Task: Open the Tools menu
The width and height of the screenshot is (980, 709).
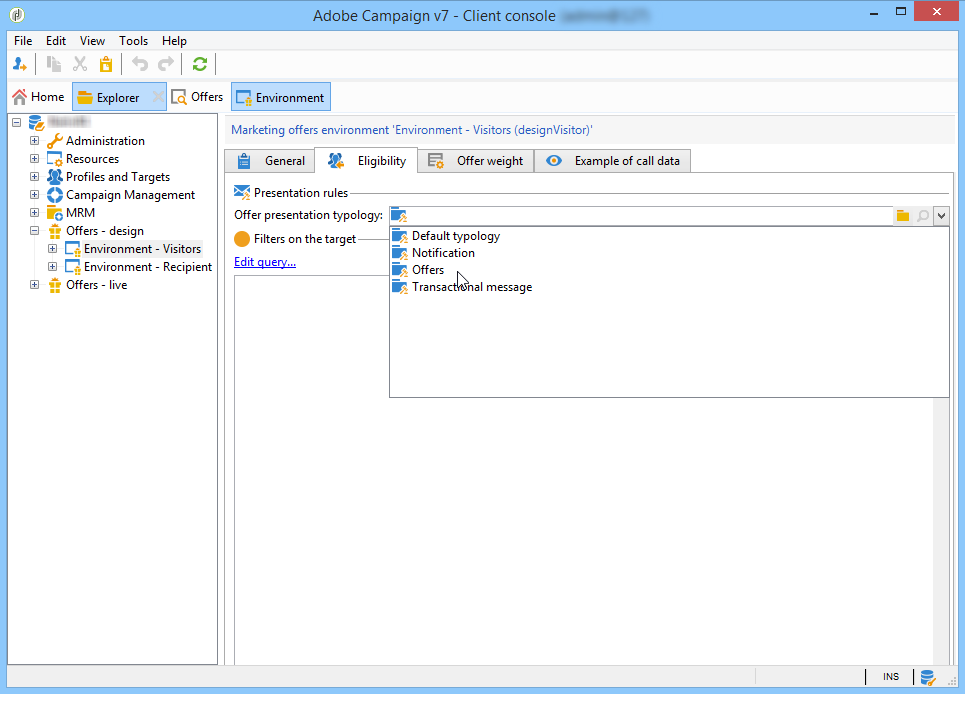Action: (133, 41)
